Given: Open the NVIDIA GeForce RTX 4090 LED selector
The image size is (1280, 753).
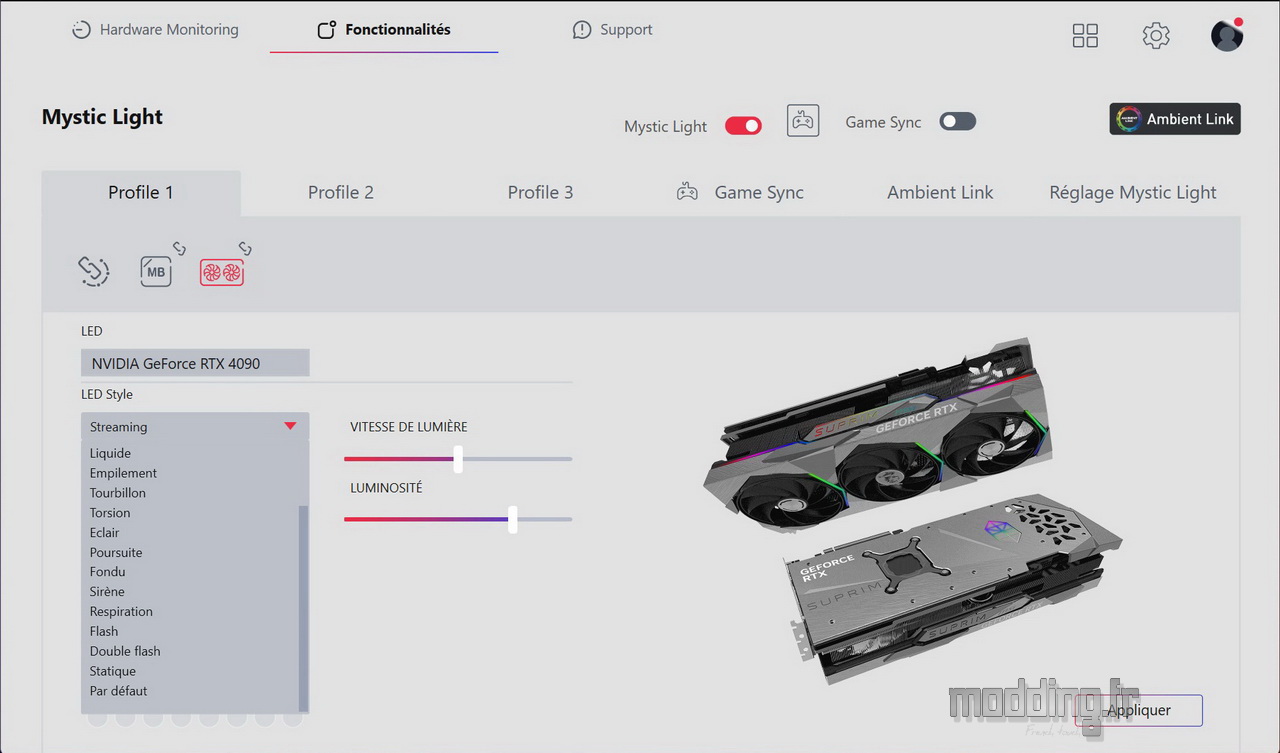Looking at the screenshot, I should pos(195,363).
